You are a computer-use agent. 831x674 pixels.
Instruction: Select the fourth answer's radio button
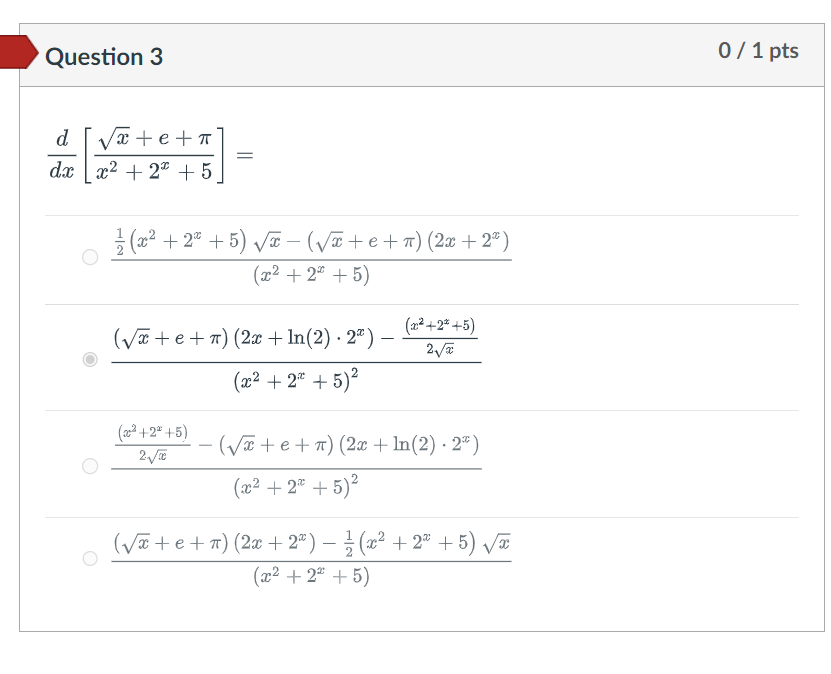89,559
